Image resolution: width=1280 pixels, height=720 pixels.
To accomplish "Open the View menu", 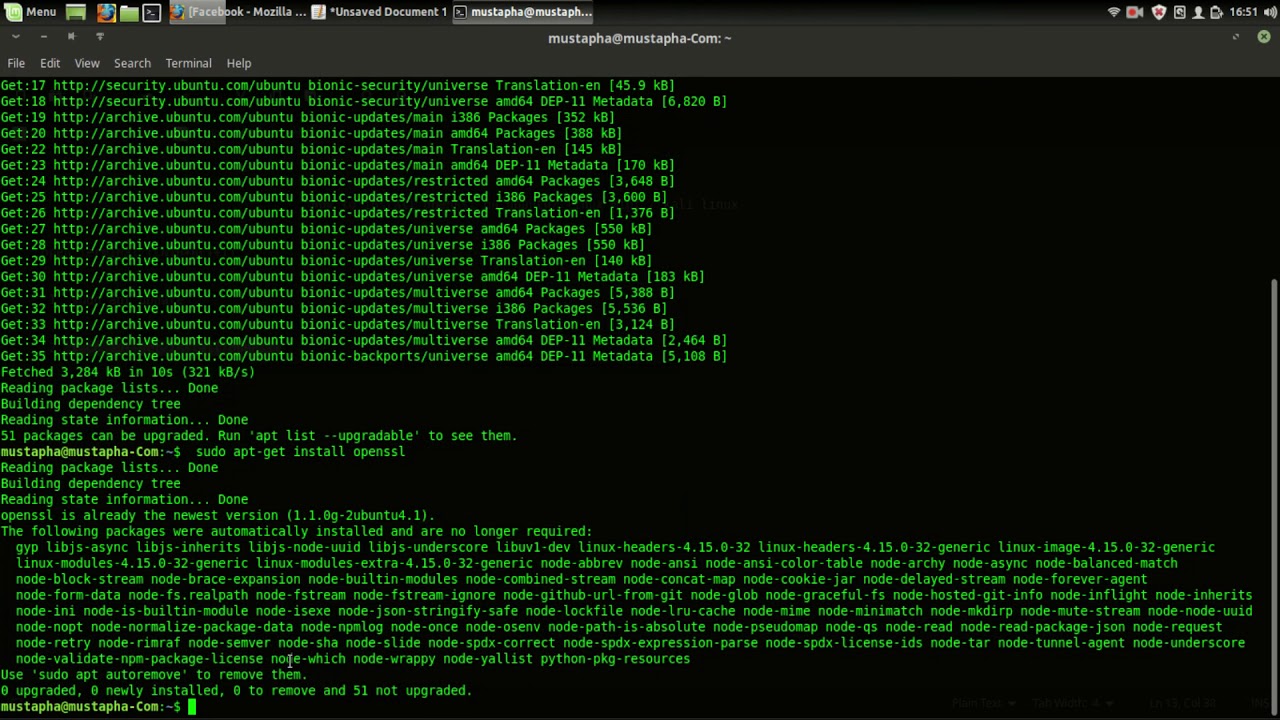I will (87, 63).
